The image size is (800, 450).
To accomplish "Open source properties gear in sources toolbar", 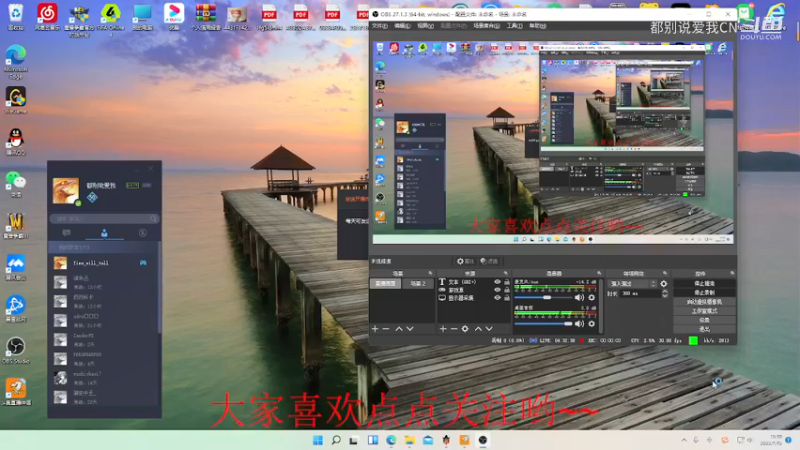I will point(465,329).
